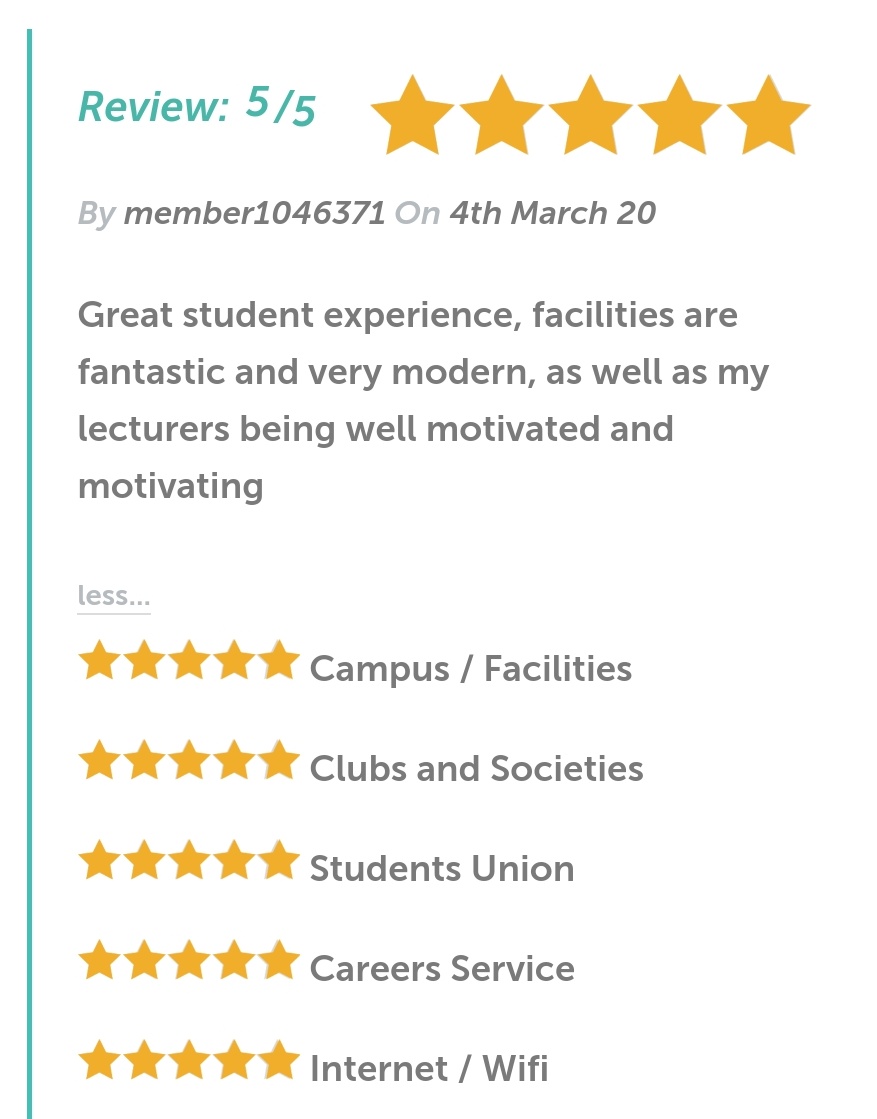Screen dimensions: 877x1119
Task: Open reviewer profile member1046371
Action: [254, 213]
